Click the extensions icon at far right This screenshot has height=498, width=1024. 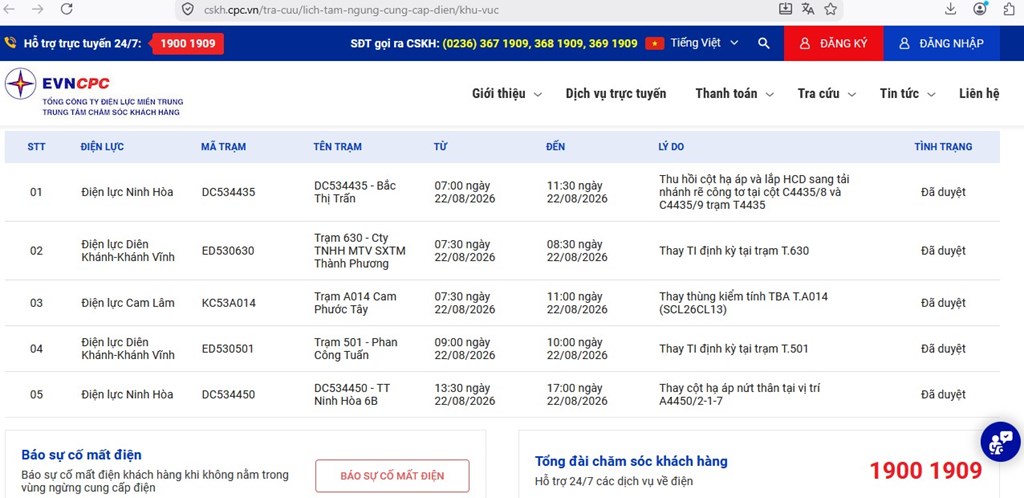click(x=1010, y=9)
